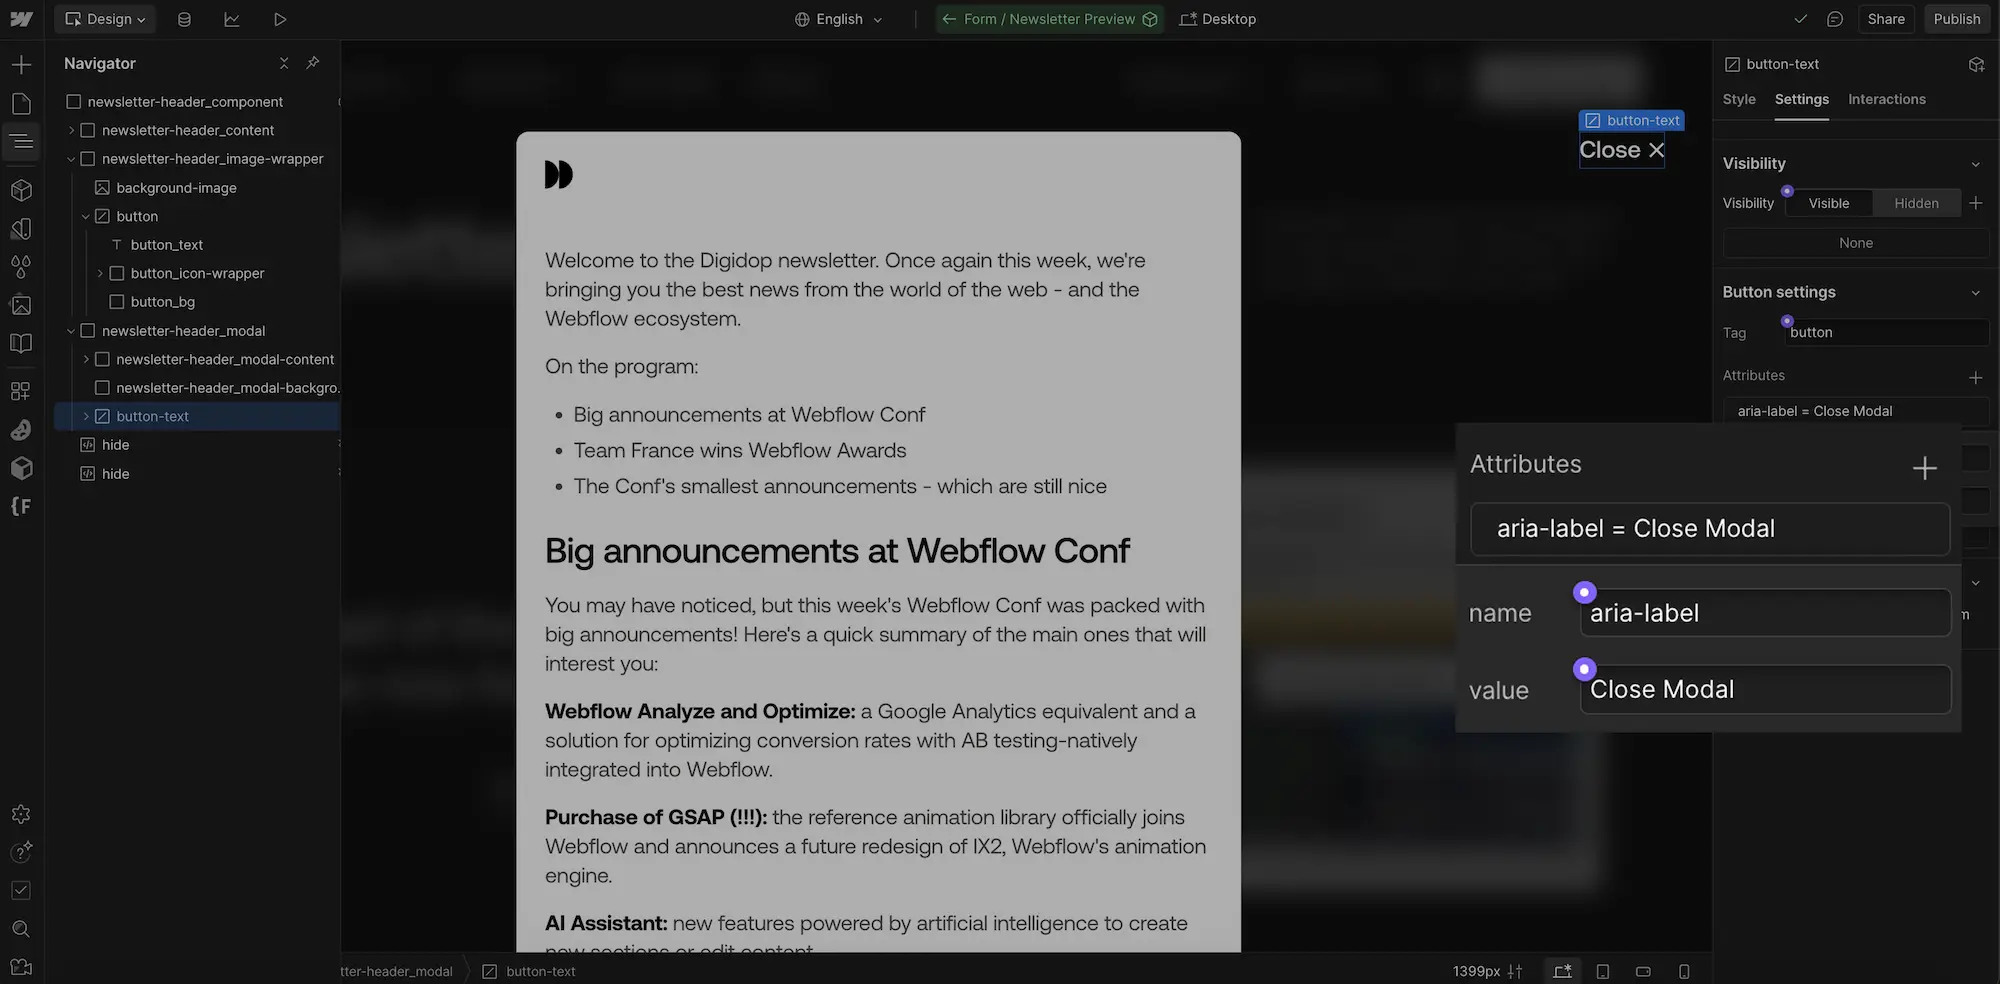Open the search magnifier in left sidebar
This screenshot has width=2000, height=984.
point(21,929)
